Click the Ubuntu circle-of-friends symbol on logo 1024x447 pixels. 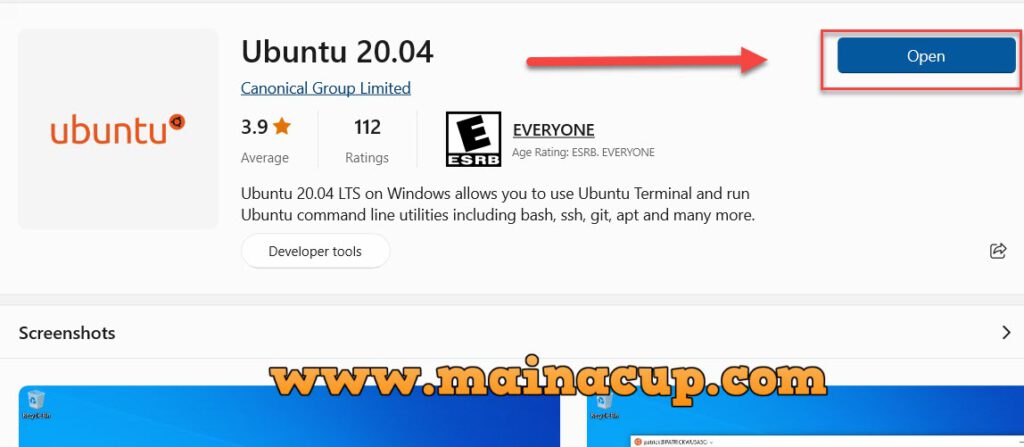[176, 122]
